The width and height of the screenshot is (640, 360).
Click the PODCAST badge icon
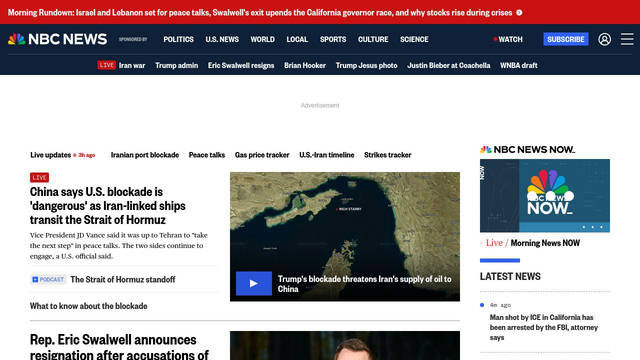tap(48, 280)
